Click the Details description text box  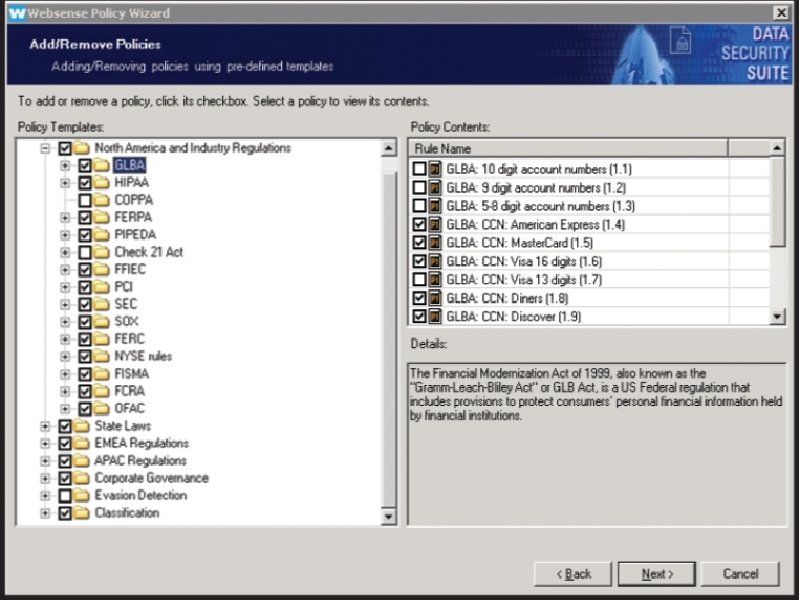pyautogui.click(x=596, y=444)
